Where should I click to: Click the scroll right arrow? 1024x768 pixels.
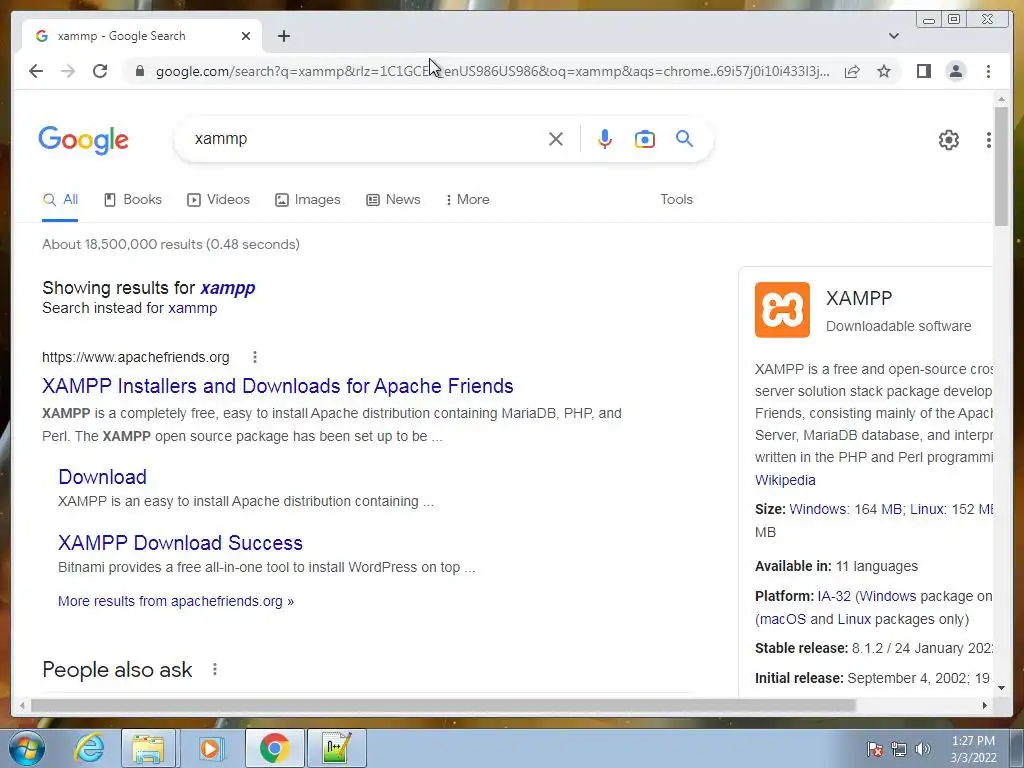[x=984, y=705]
